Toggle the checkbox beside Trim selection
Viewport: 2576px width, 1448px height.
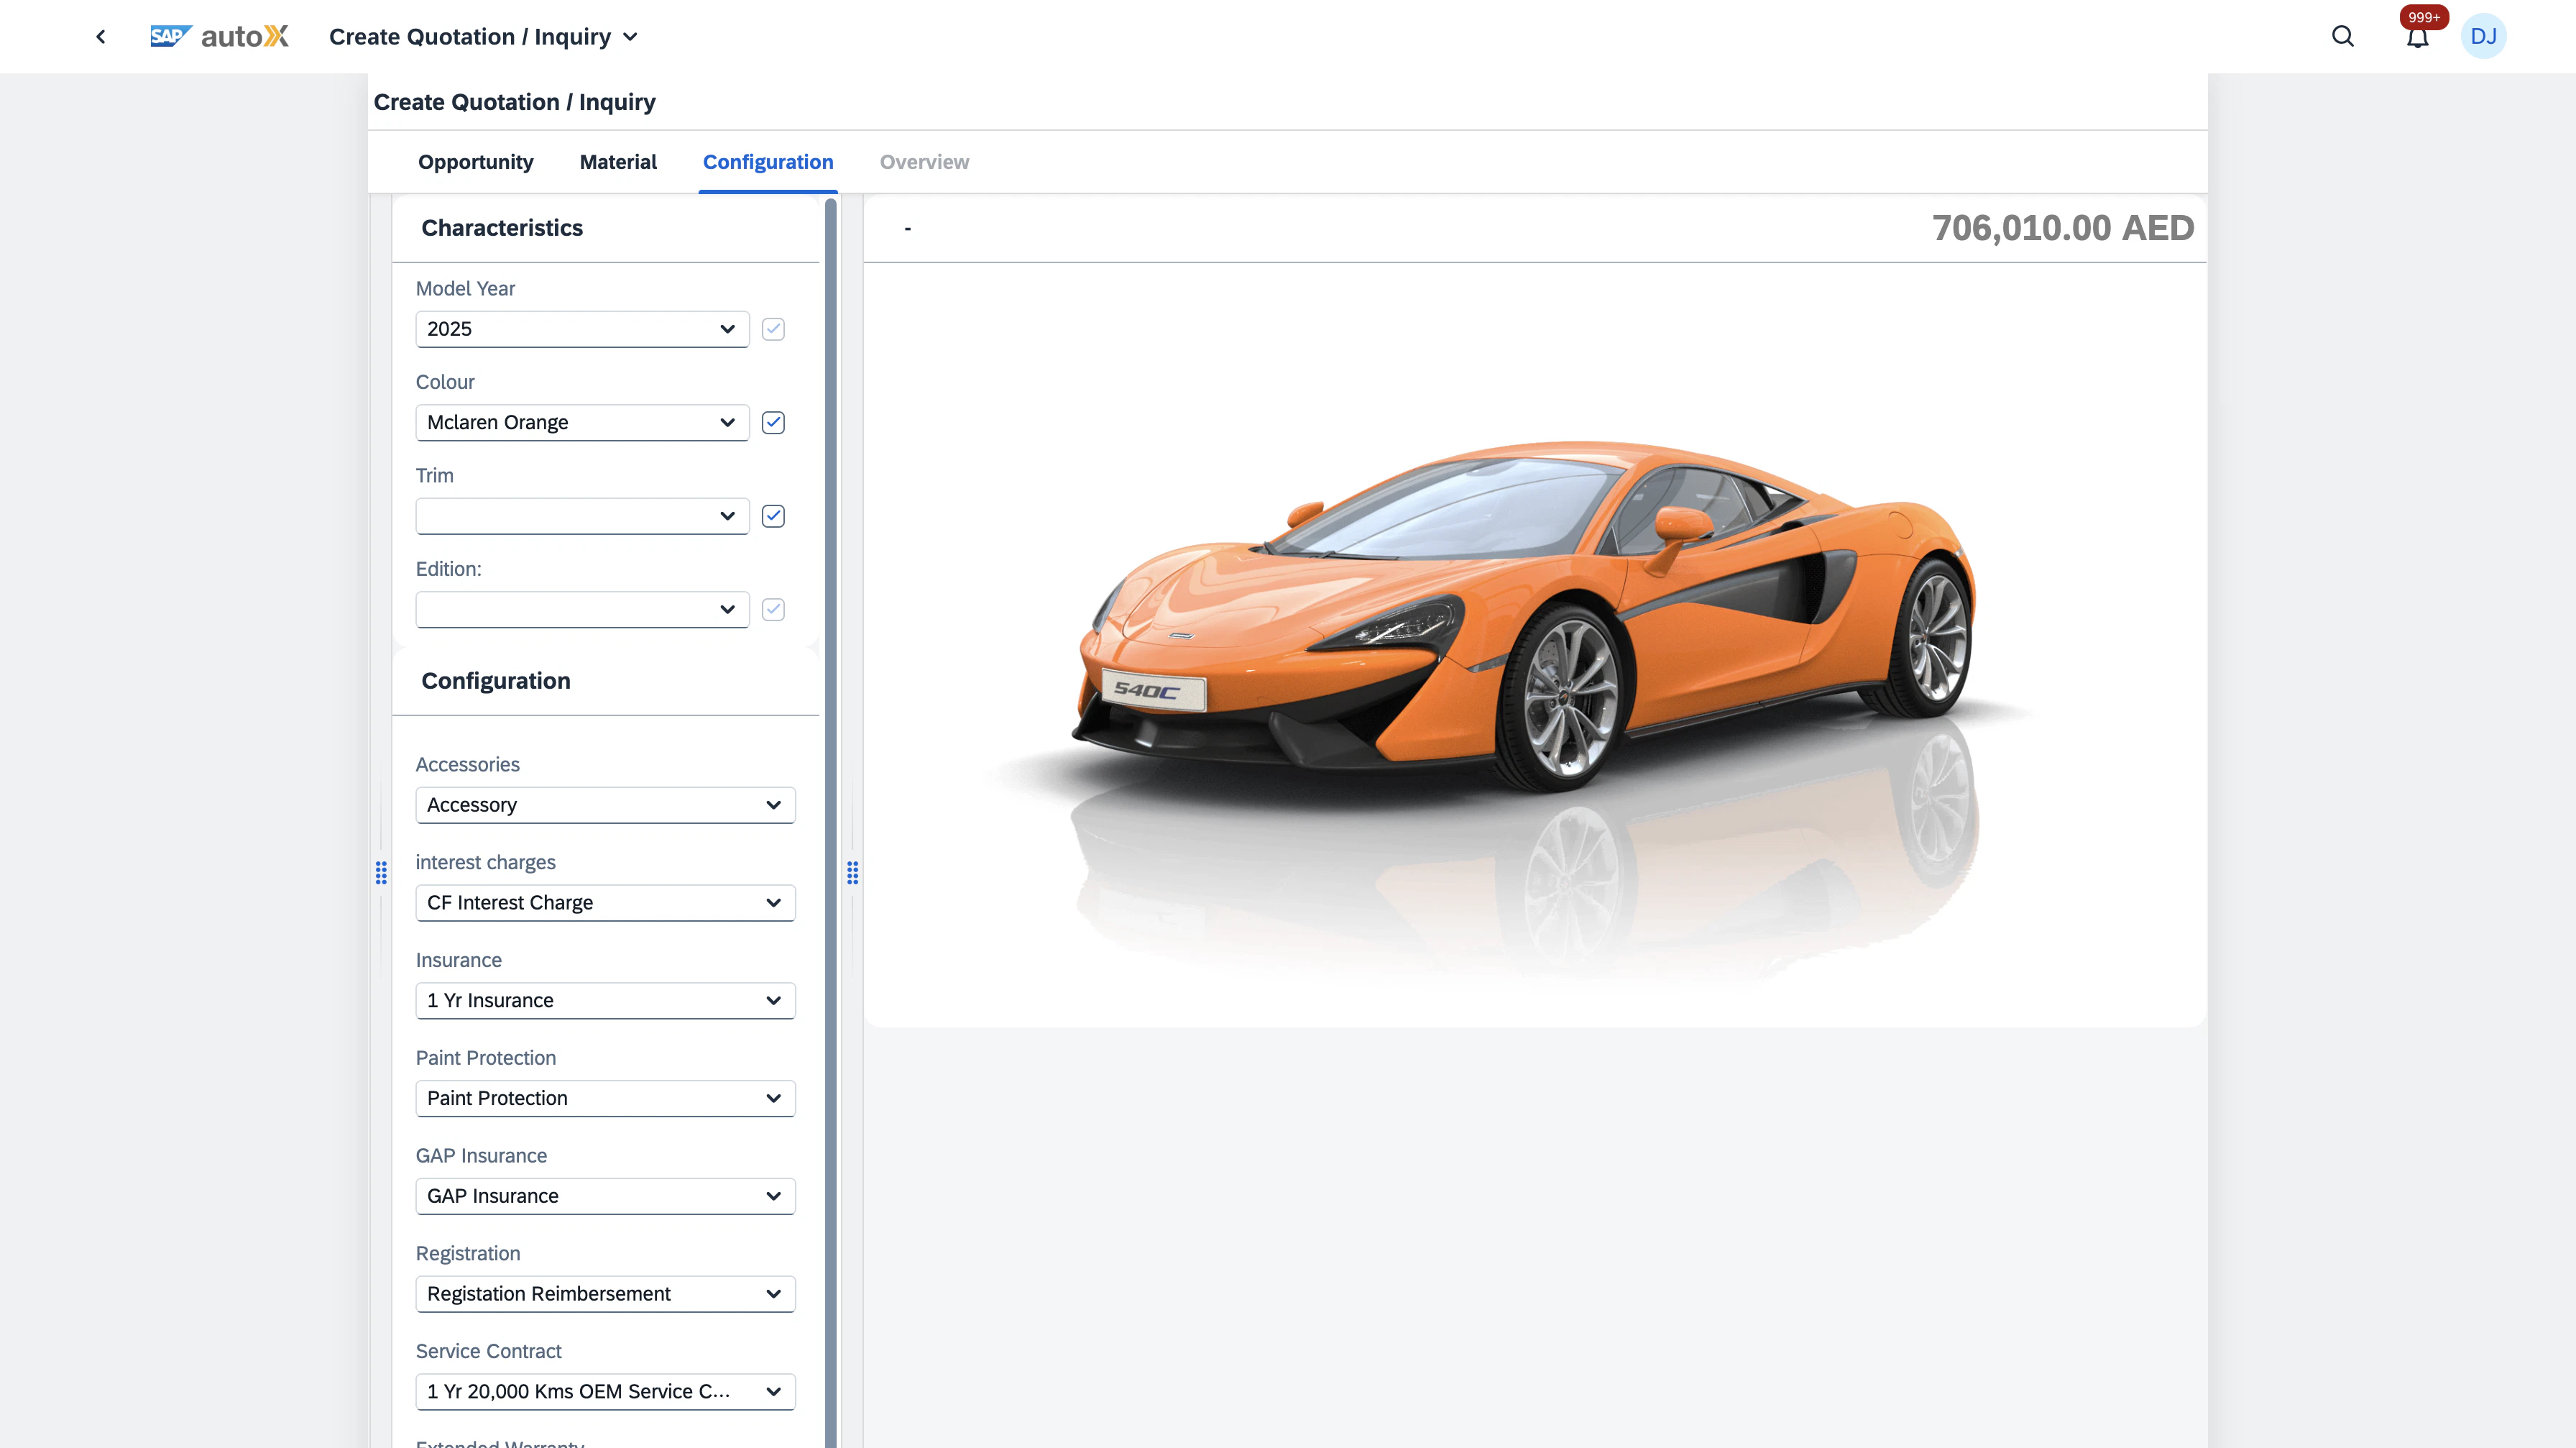click(772, 516)
